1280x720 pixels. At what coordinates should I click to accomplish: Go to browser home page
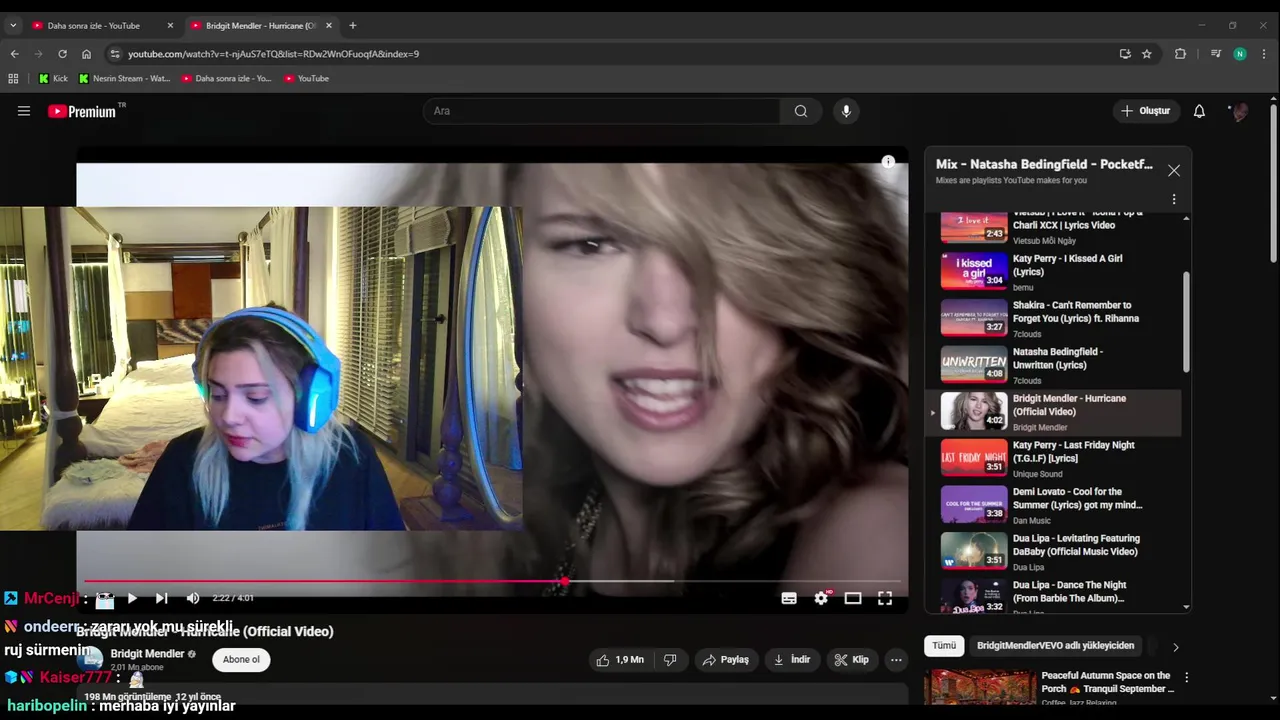[x=86, y=54]
